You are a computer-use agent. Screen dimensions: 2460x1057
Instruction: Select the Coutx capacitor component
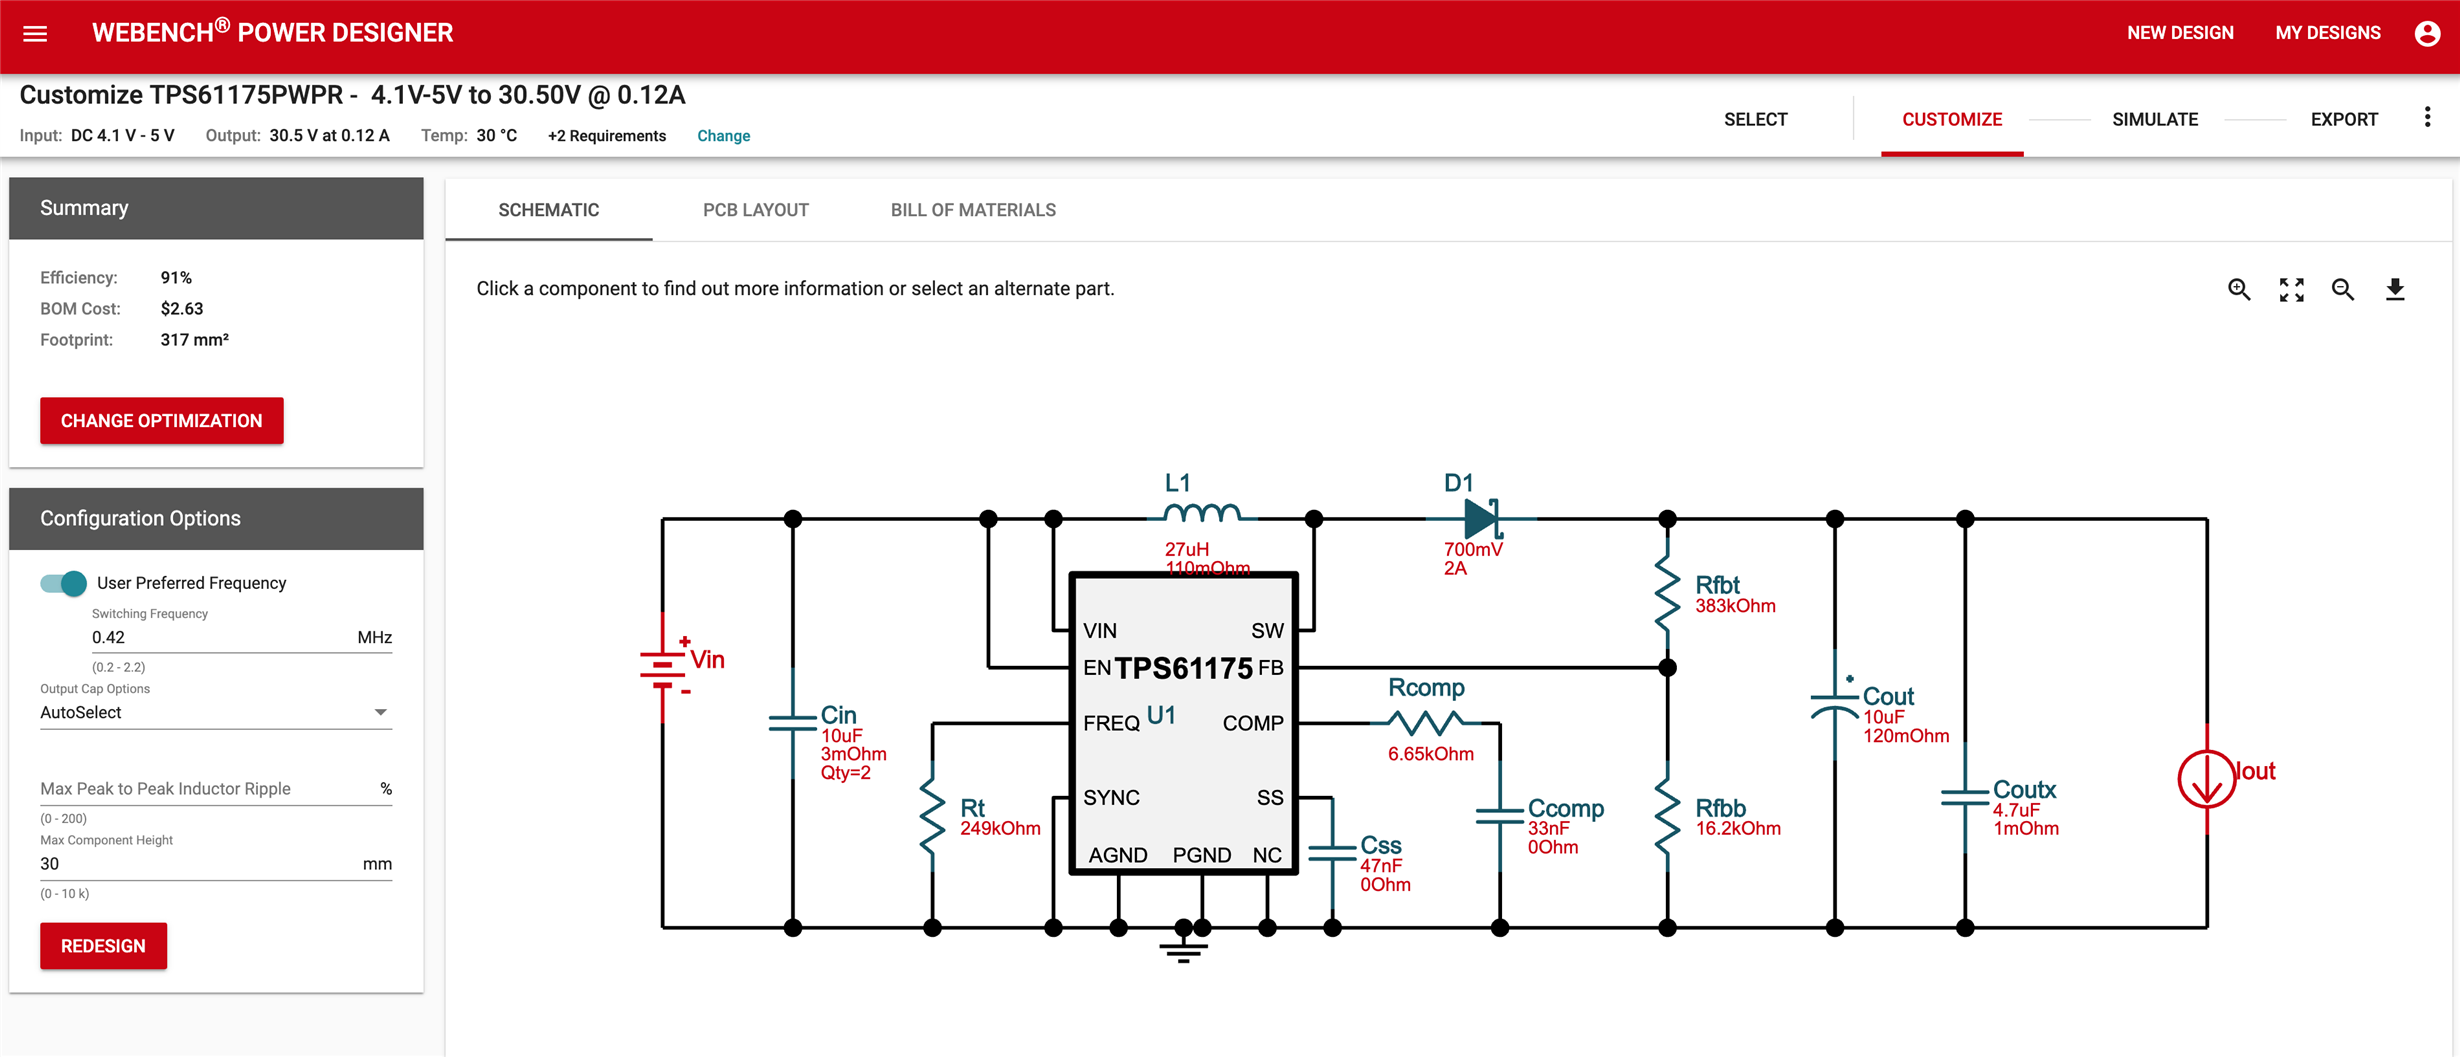(1965, 797)
